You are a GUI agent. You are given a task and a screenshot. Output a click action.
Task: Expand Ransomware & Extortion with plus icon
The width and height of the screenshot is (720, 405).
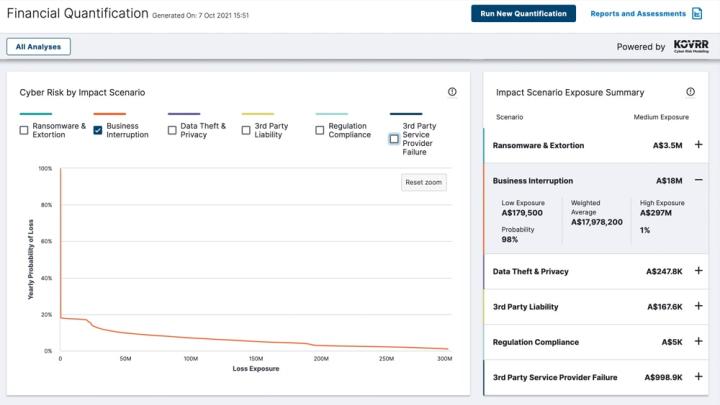(x=698, y=145)
